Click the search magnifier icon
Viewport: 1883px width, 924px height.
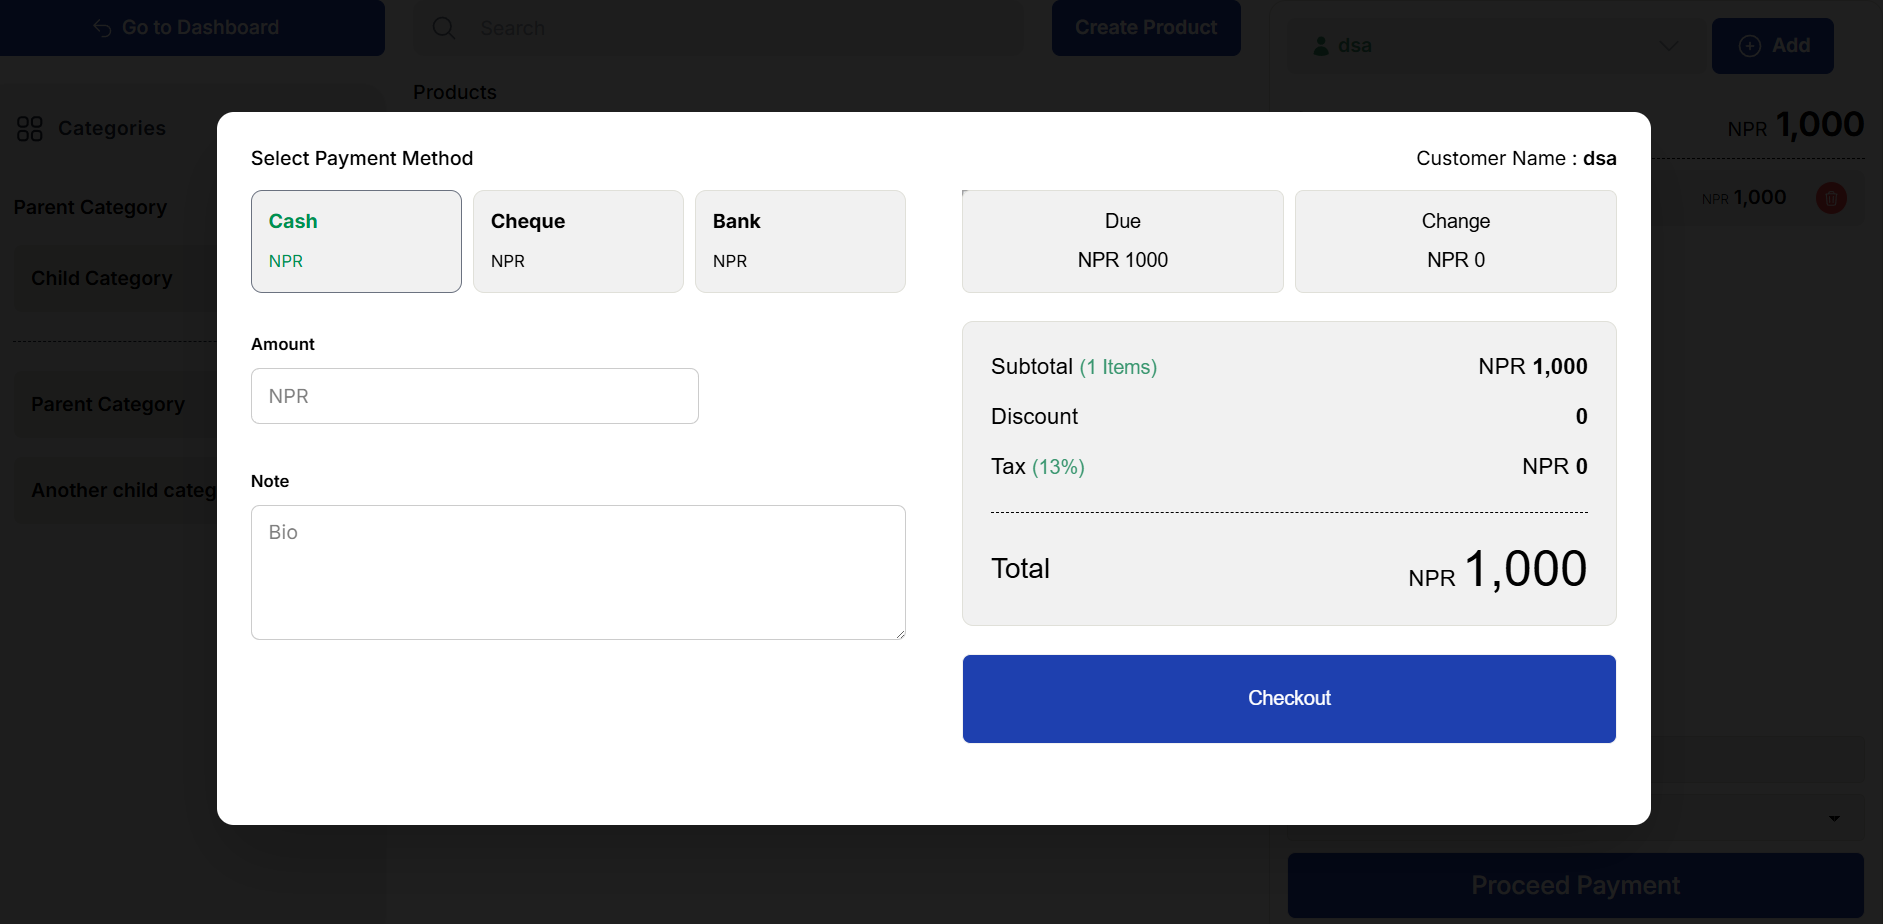tap(443, 27)
